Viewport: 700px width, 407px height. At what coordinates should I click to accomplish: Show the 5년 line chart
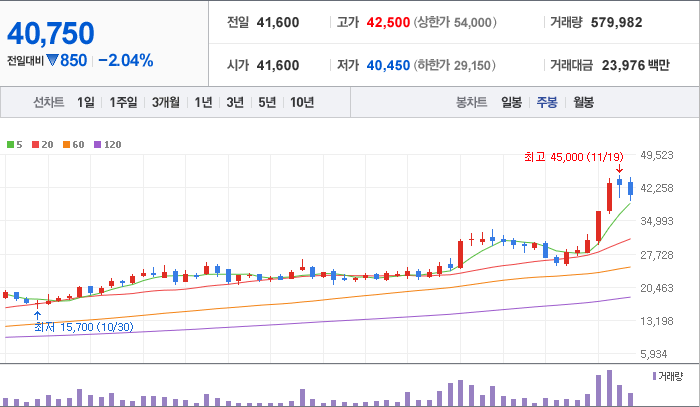(267, 102)
